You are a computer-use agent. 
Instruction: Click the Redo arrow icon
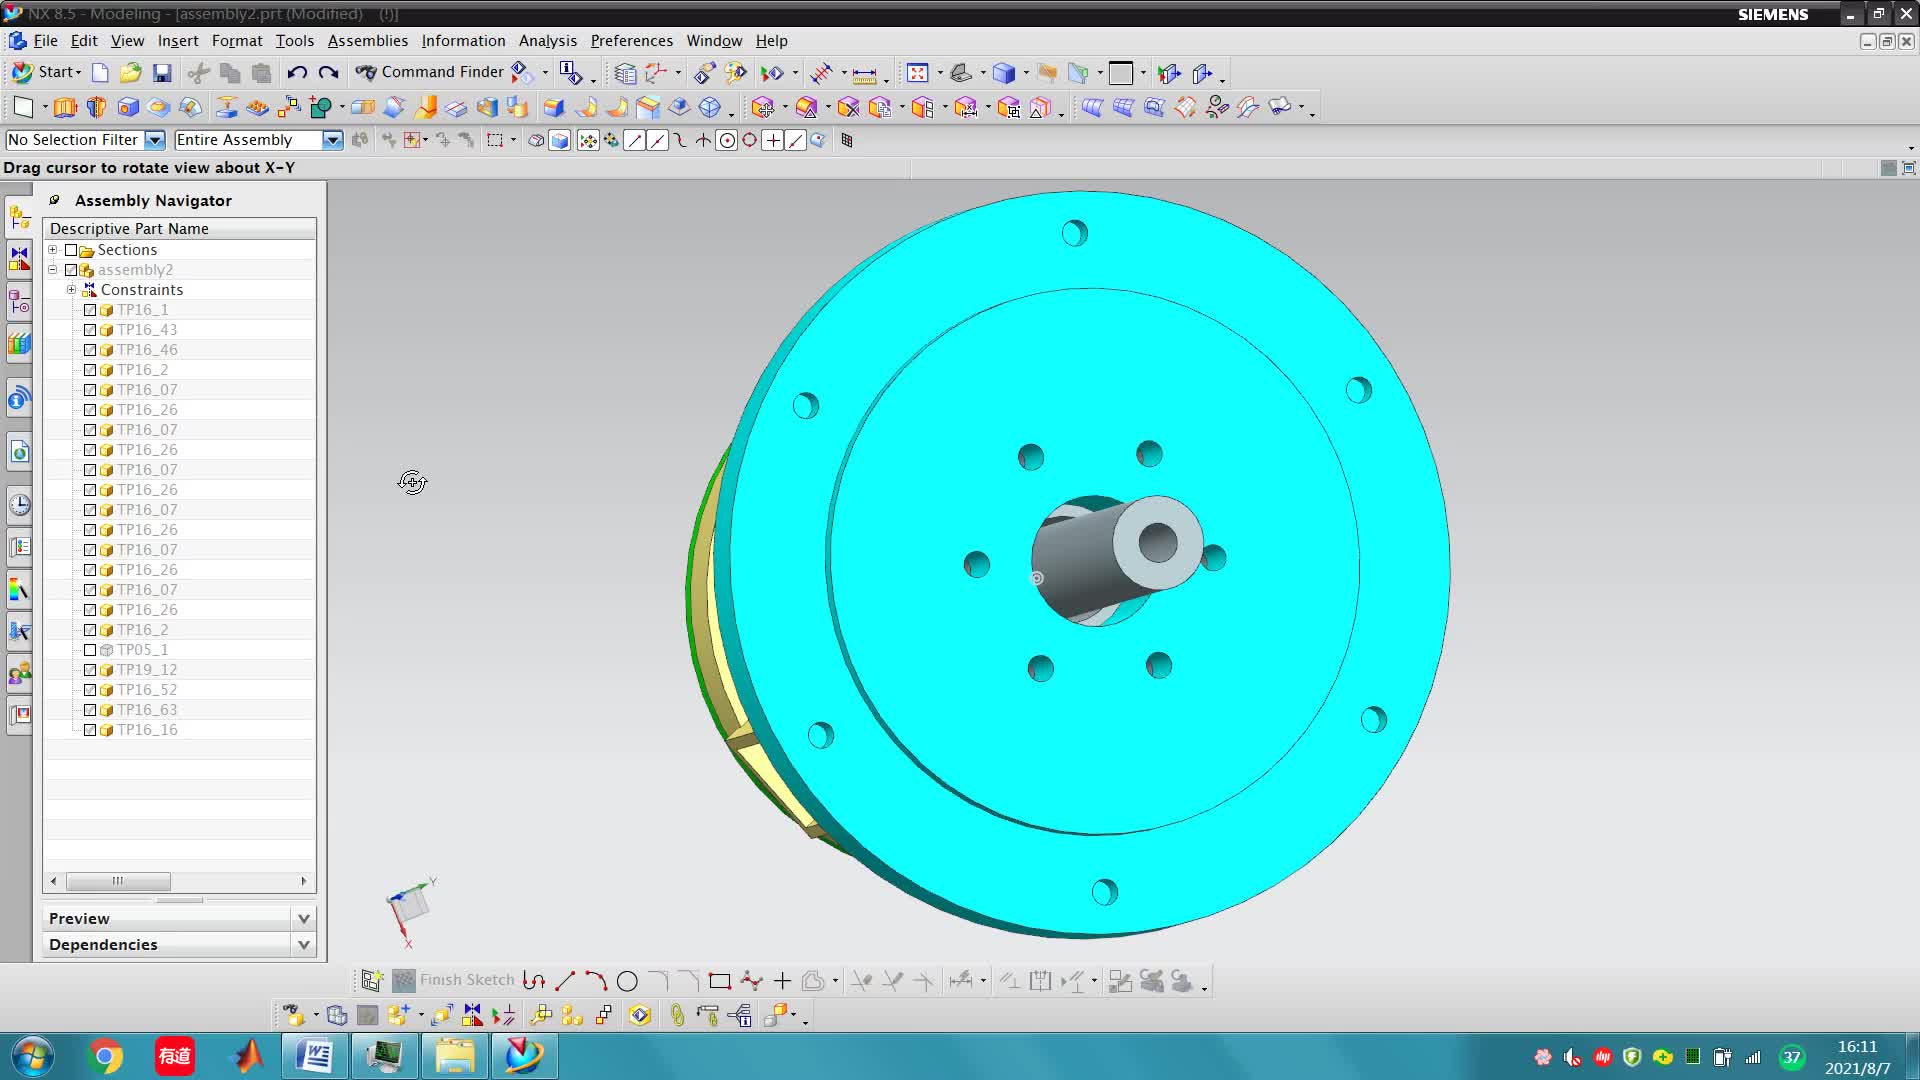[328, 73]
